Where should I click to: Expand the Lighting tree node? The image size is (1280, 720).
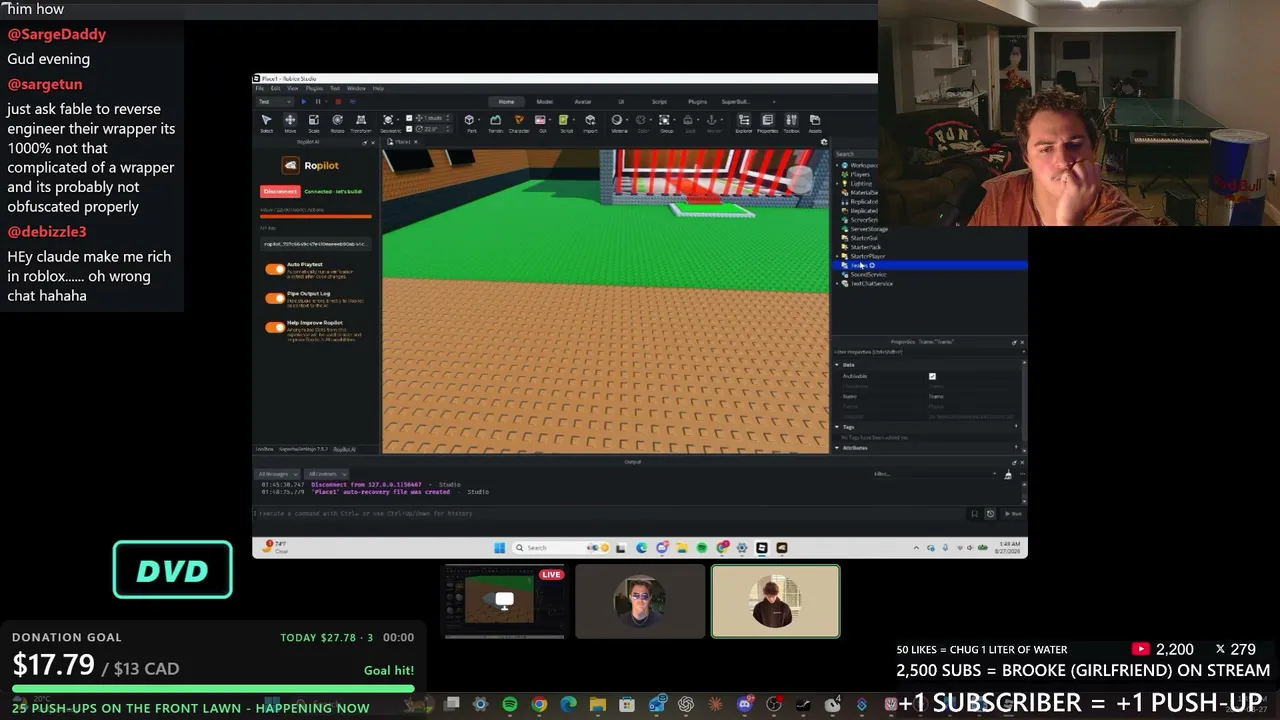(838, 183)
